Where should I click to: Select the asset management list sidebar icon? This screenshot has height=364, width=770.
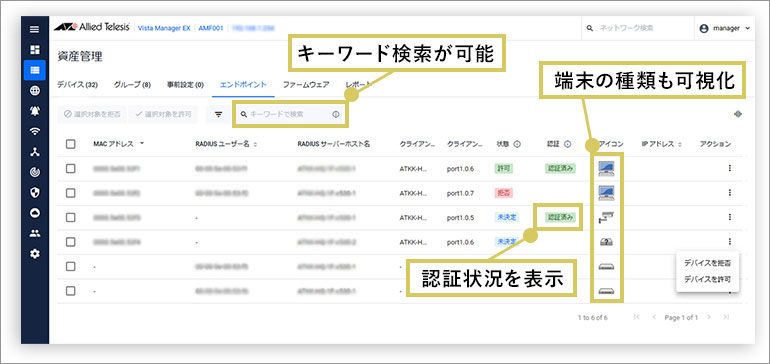pos(35,70)
